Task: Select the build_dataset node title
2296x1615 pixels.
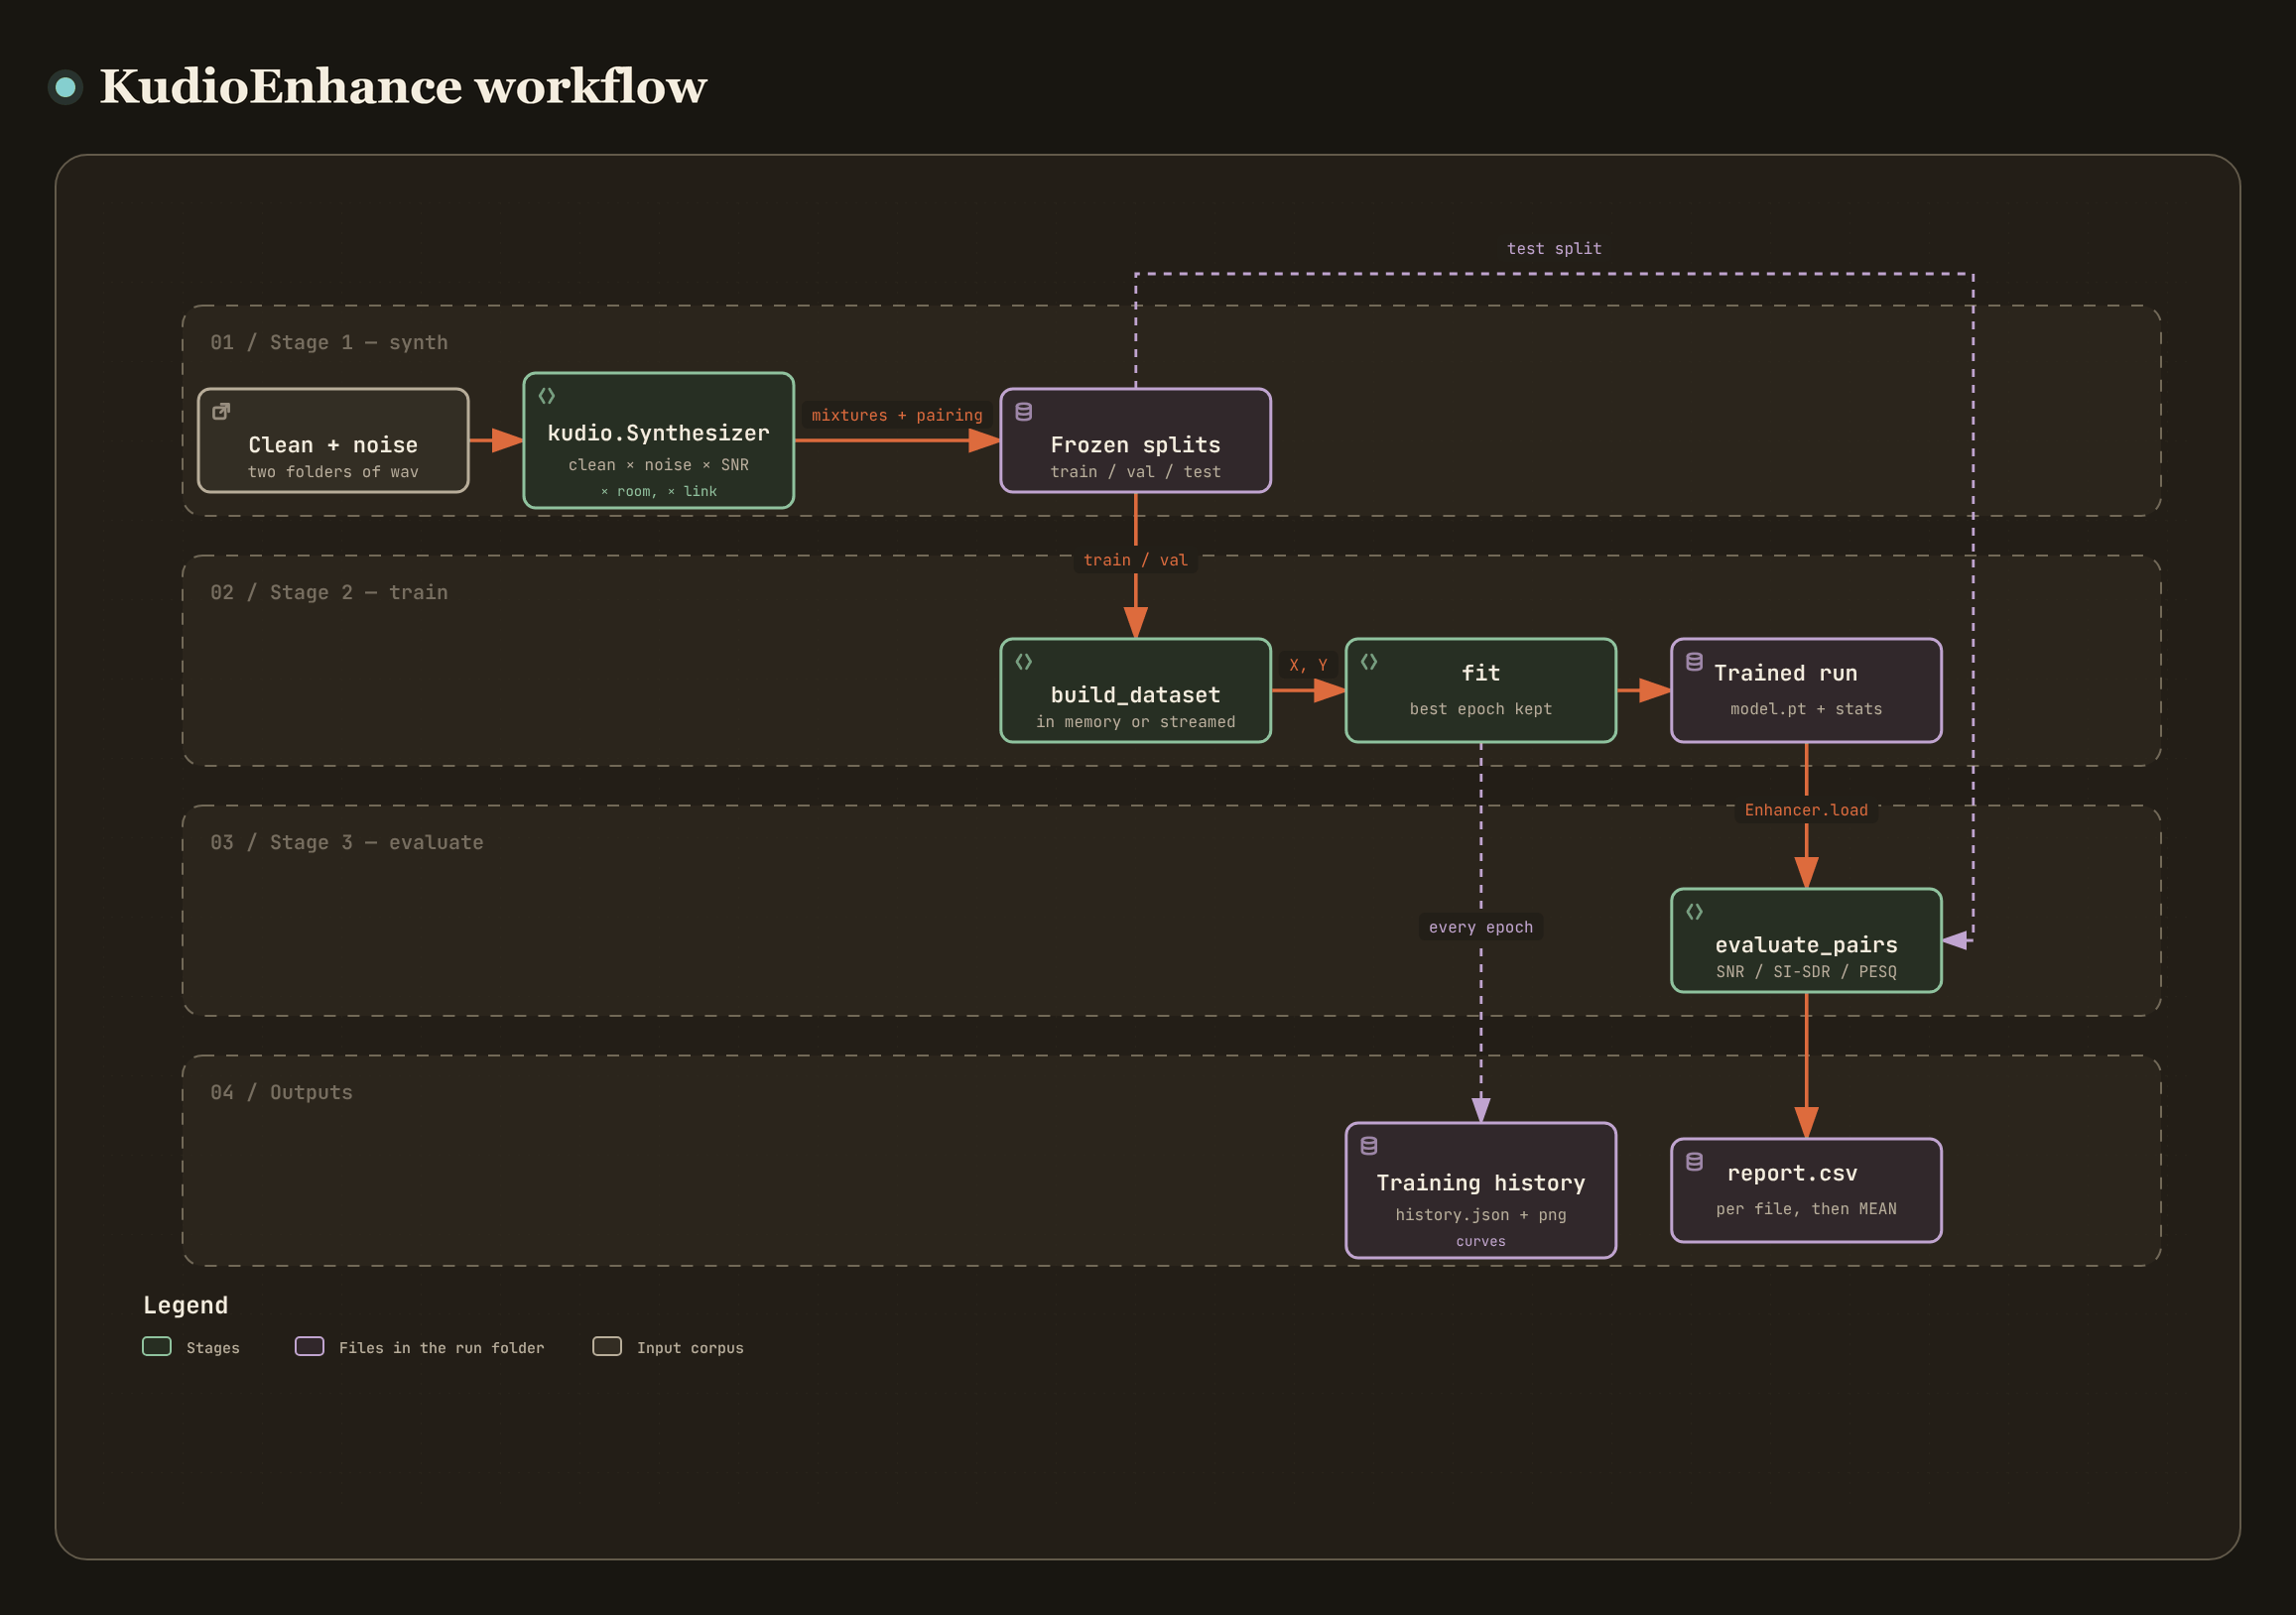Action: (x=1135, y=695)
